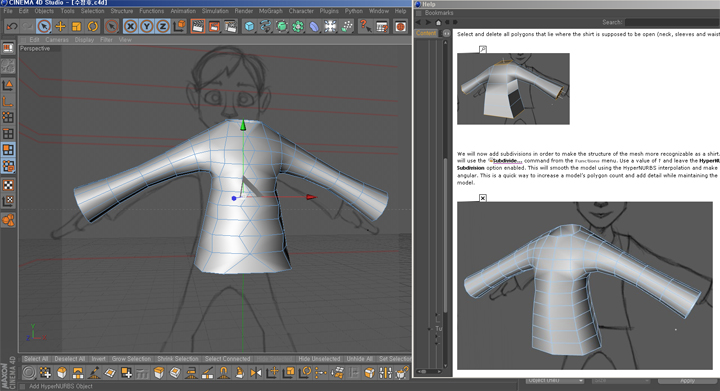This screenshot has height=391, width=720.
Task: Enable Use Object Axis Tool in sidebar
Action: pyautogui.click(x=8, y=101)
